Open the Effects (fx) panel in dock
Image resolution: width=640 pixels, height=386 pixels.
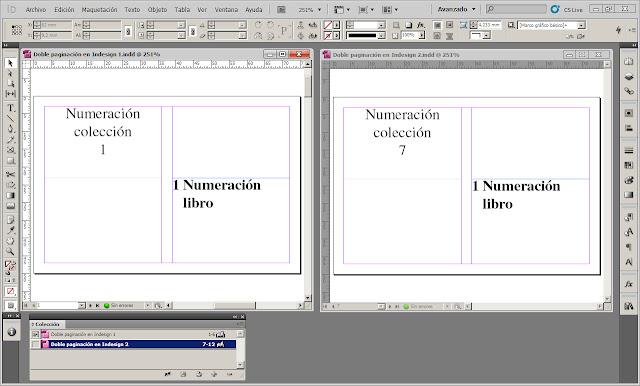(629, 284)
